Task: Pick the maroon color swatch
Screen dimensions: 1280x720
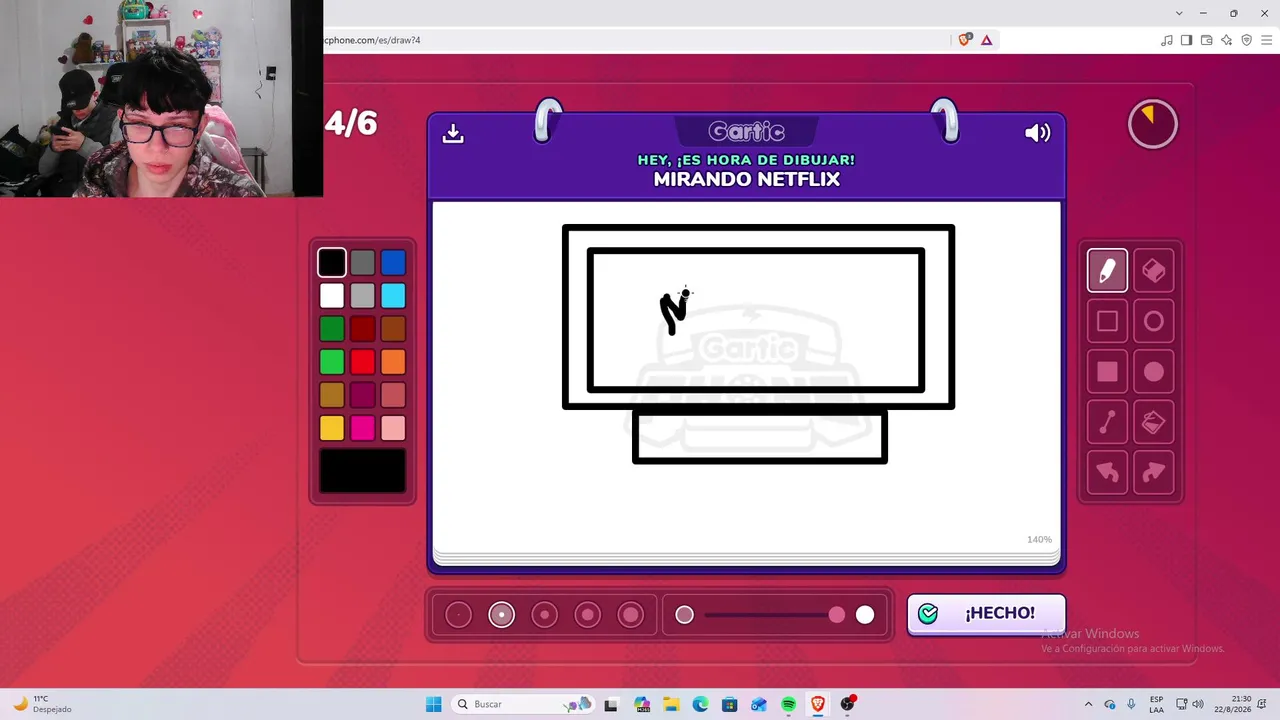Action: [362, 395]
